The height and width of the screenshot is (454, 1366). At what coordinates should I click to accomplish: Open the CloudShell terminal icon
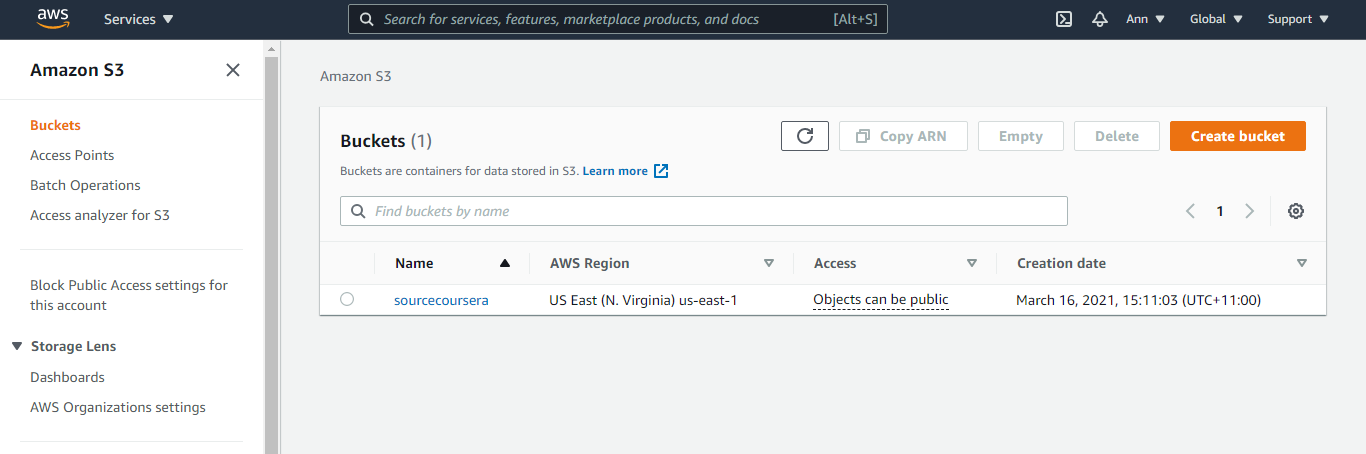(x=1064, y=19)
